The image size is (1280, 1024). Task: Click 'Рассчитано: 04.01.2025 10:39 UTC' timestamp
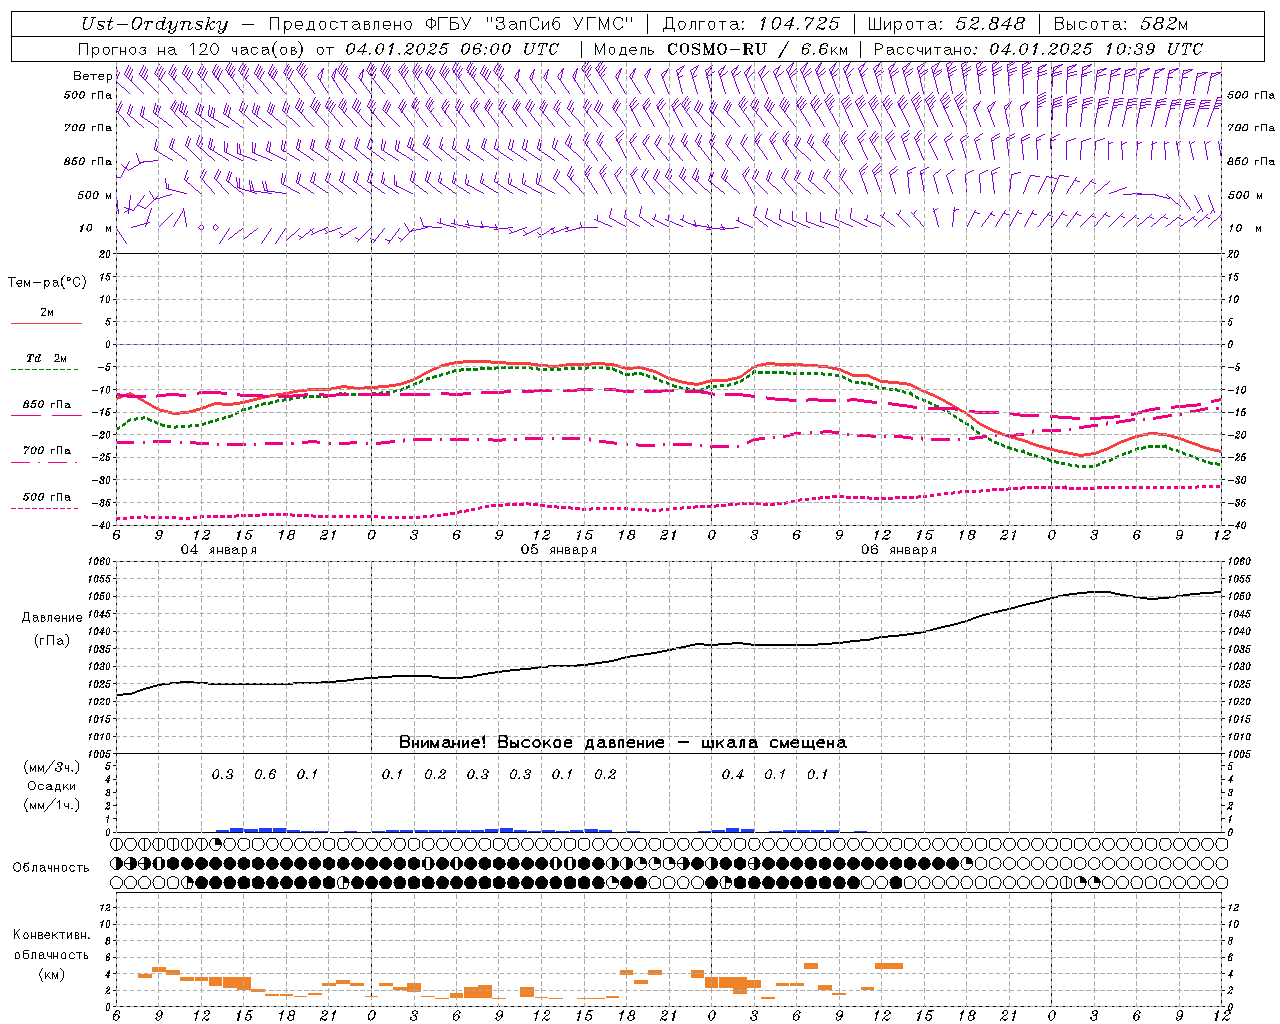pyautogui.click(x=1038, y=49)
